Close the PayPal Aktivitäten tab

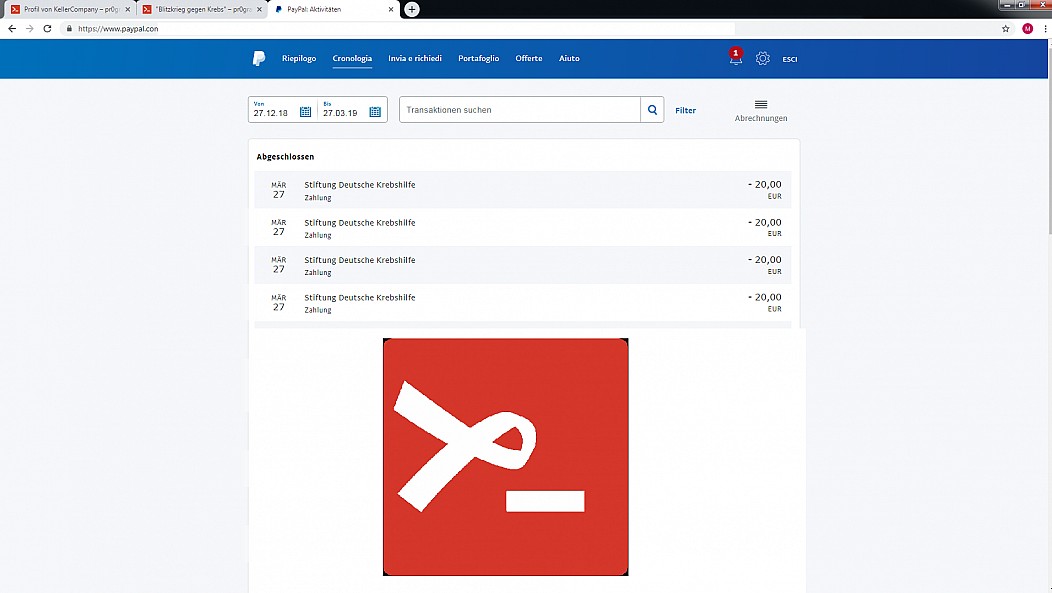[x=390, y=9]
